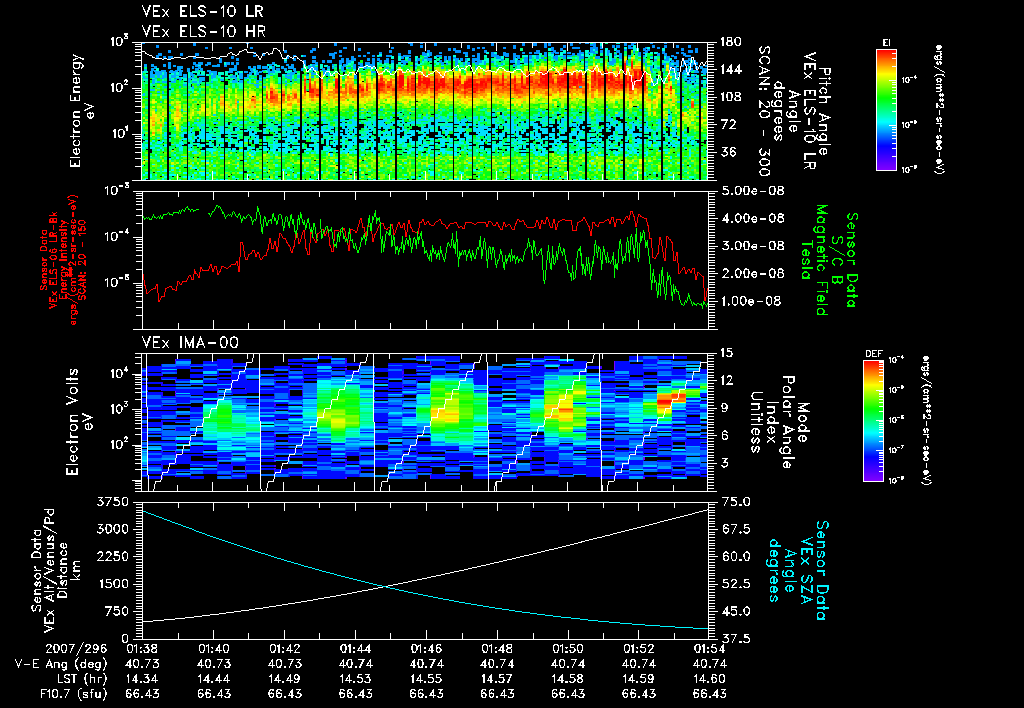Click the pitch angle tick value 36
Viewport: 1024px width, 708px height.
click(x=727, y=152)
